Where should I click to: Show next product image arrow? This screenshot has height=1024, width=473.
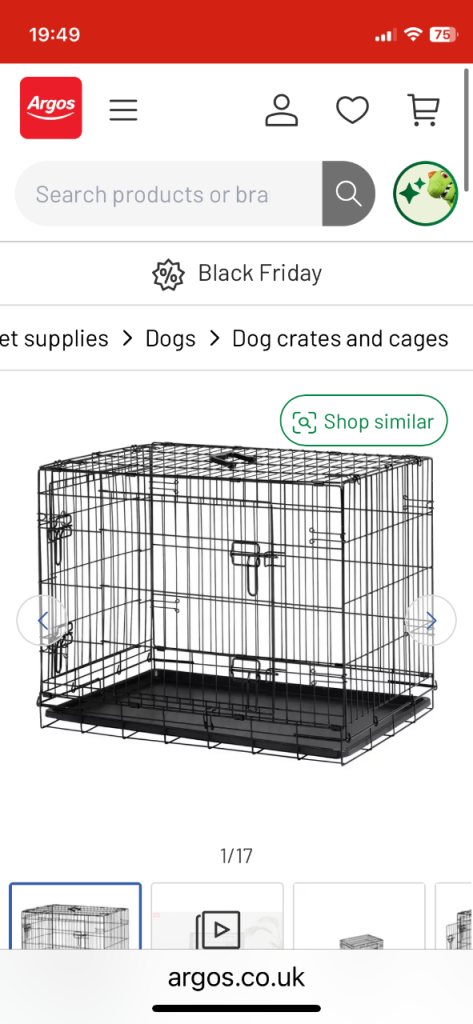[431, 620]
